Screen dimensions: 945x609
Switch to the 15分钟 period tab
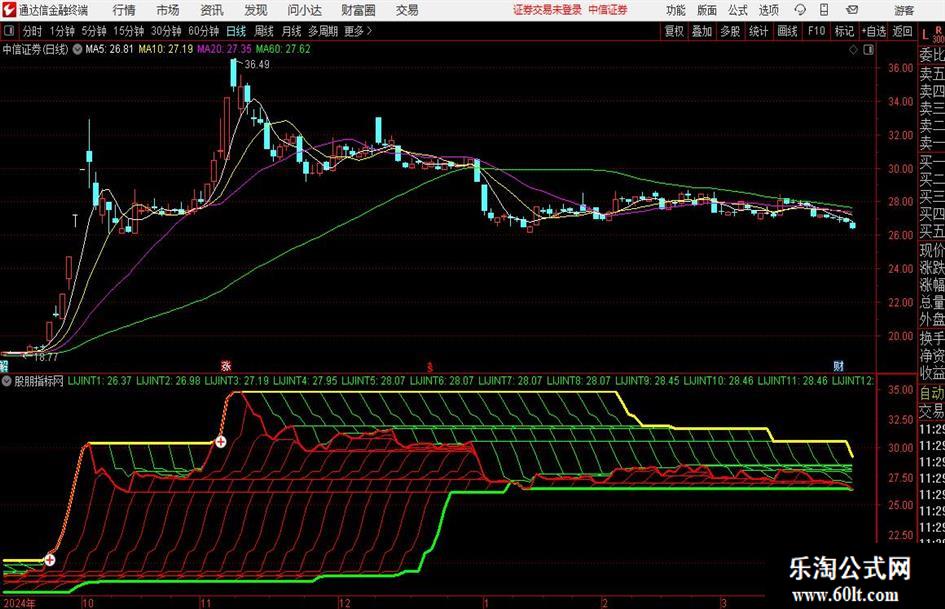[128, 31]
